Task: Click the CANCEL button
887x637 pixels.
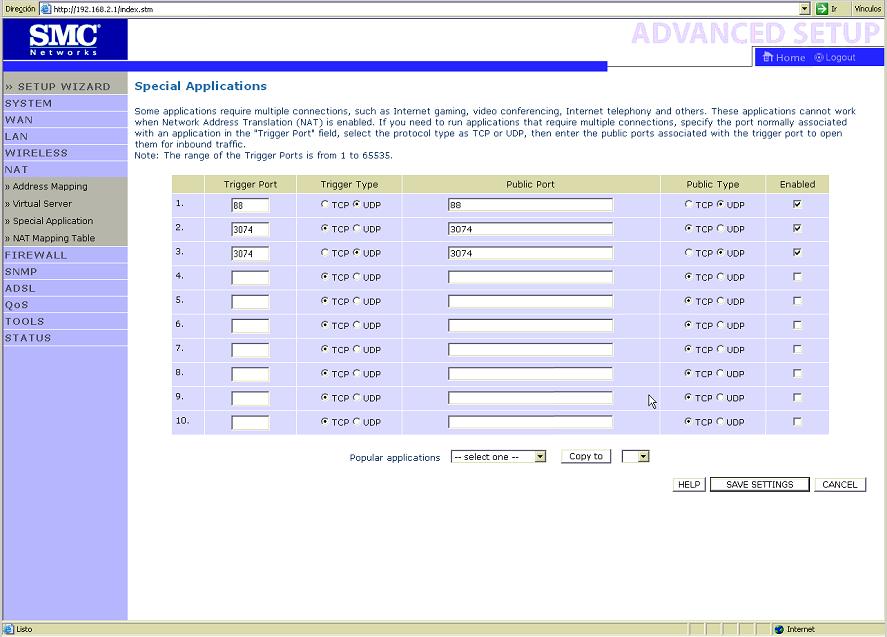Action: pos(840,484)
